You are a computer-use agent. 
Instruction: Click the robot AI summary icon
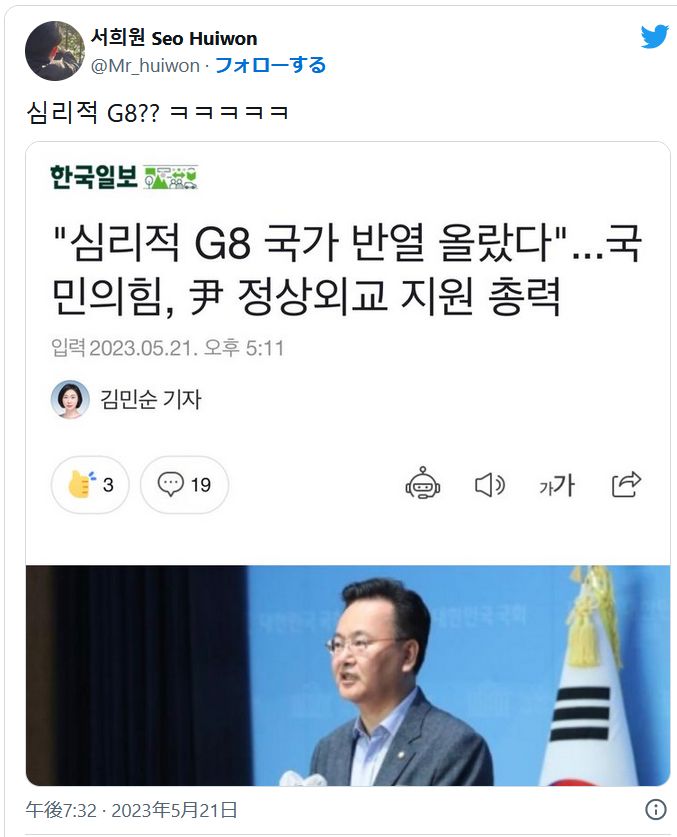tap(423, 484)
